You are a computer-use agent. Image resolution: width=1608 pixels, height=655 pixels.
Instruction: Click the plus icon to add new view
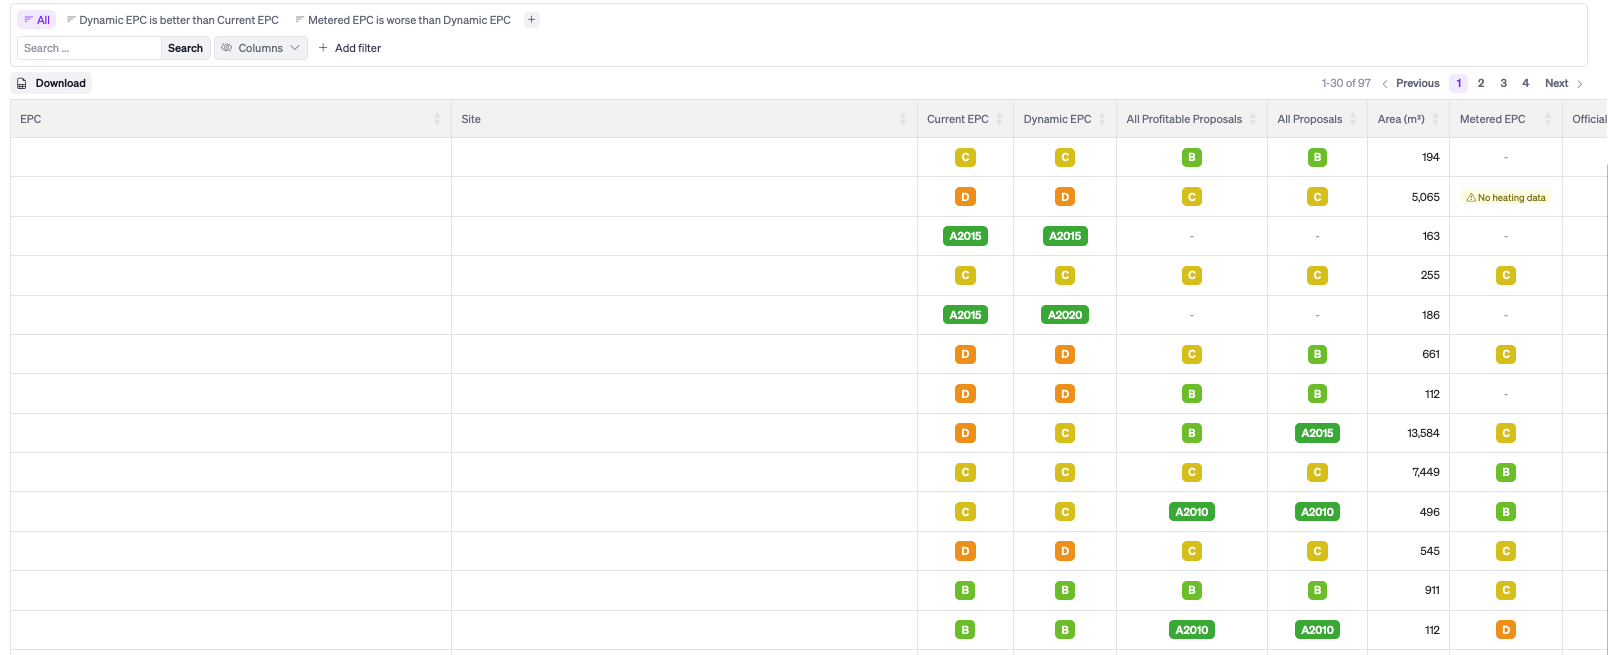click(x=532, y=20)
